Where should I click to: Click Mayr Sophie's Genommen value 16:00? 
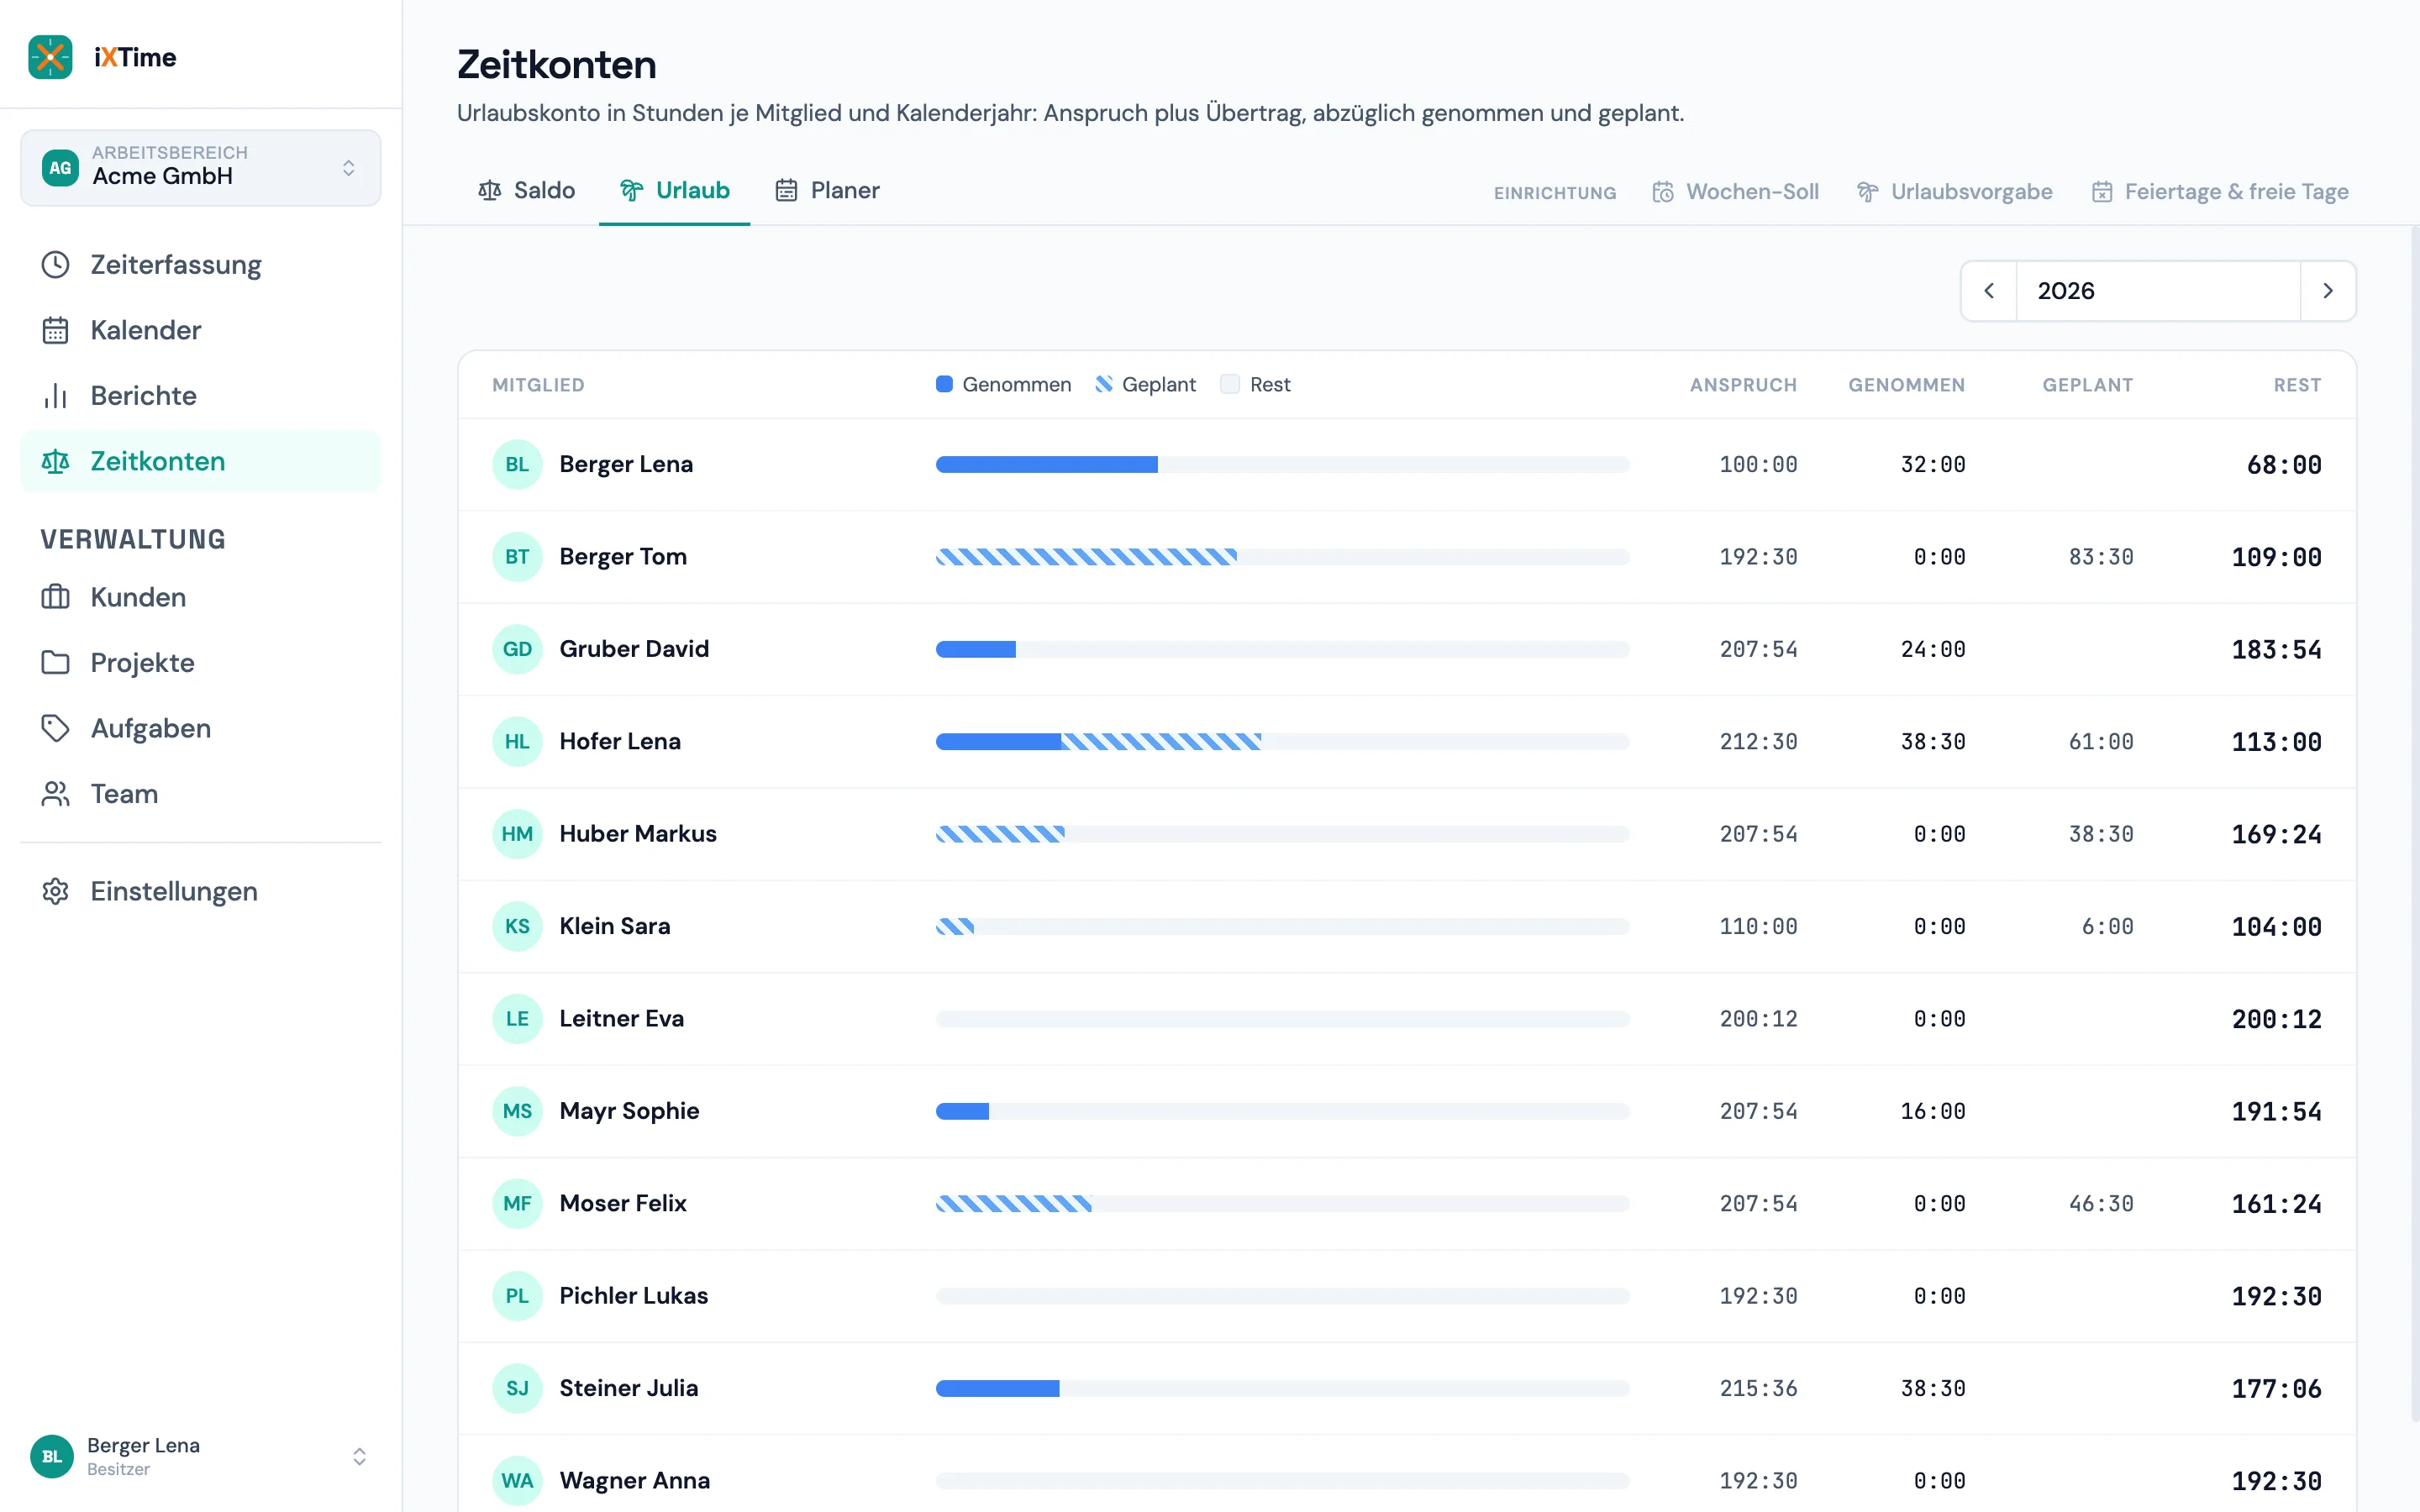pyautogui.click(x=1932, y=1111)
